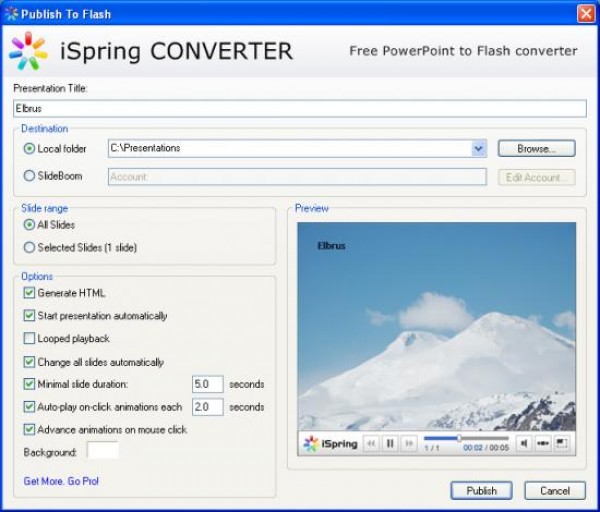Screen dimensions: 600x512
Task: Open the preview player's view options icon
Action: (x=543, y=444)
